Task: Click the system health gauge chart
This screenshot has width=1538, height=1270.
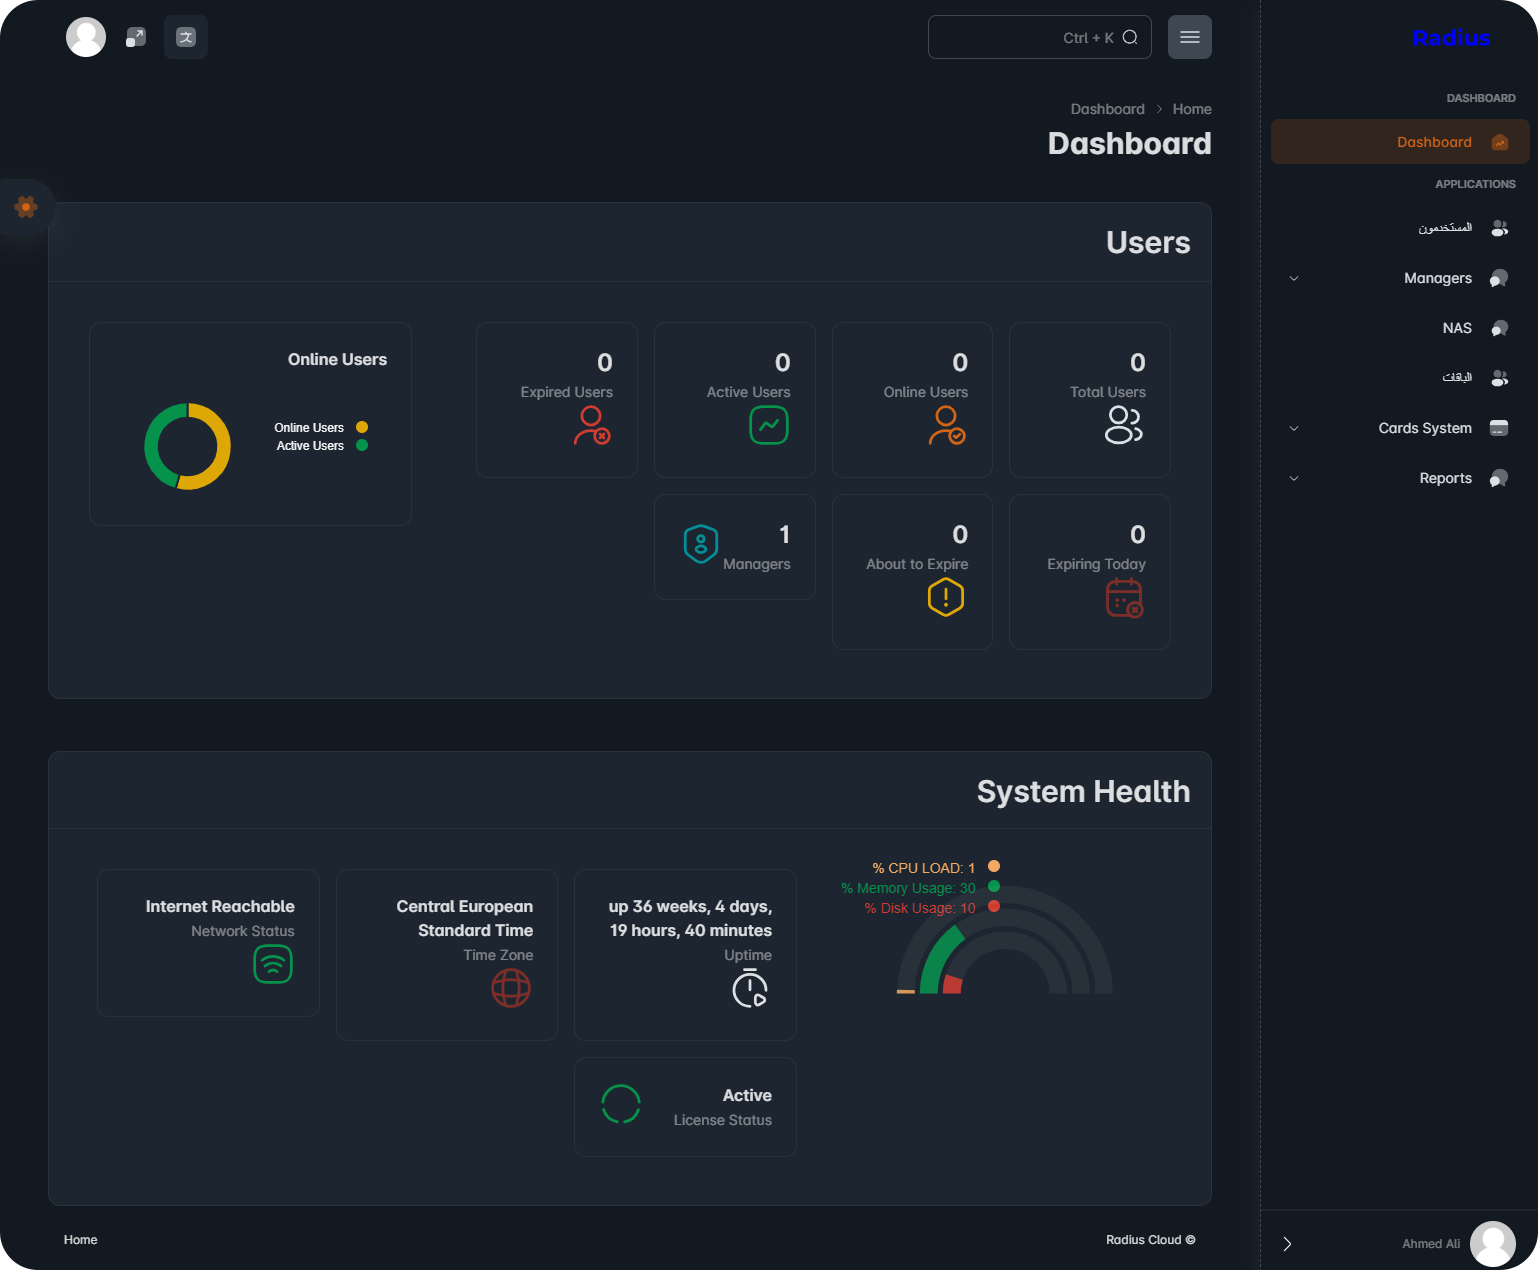Action: (1004, 940)
